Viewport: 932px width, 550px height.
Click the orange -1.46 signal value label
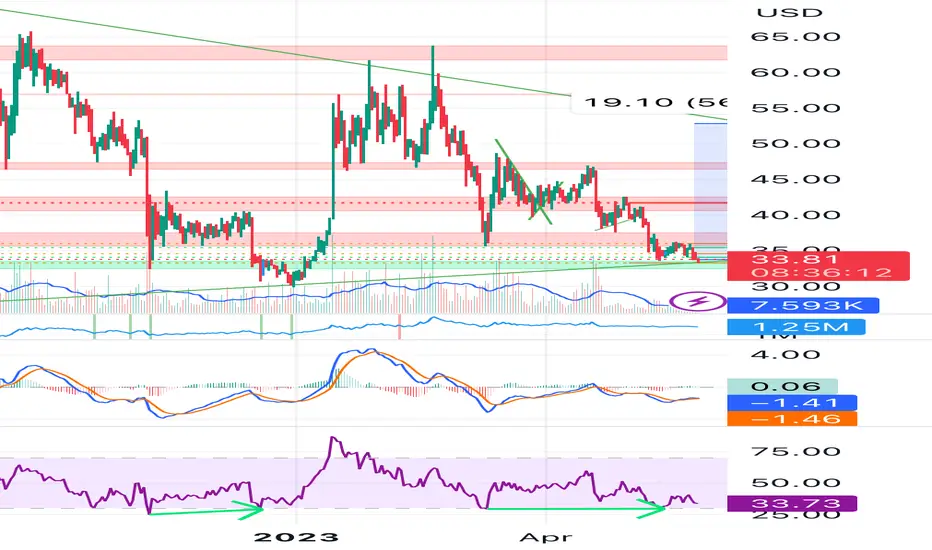792,419
